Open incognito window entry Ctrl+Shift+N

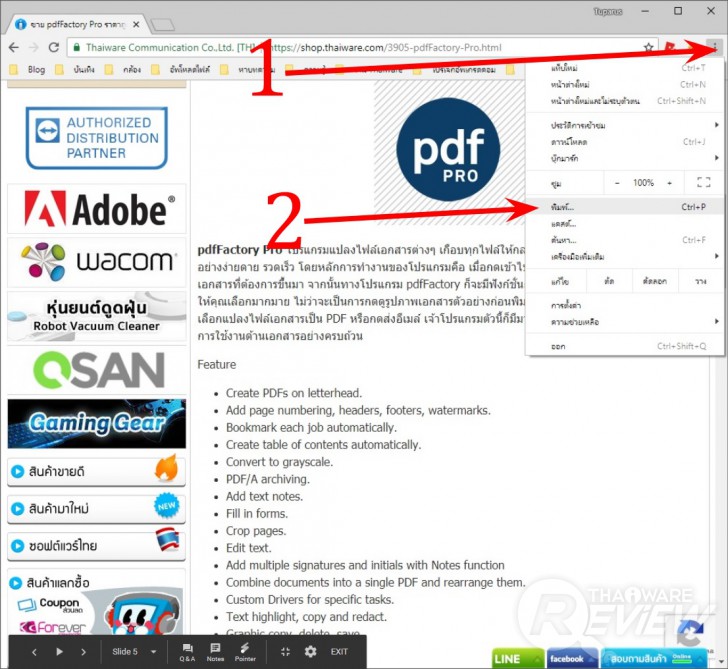pyautogui.click(x=625, y=101)
